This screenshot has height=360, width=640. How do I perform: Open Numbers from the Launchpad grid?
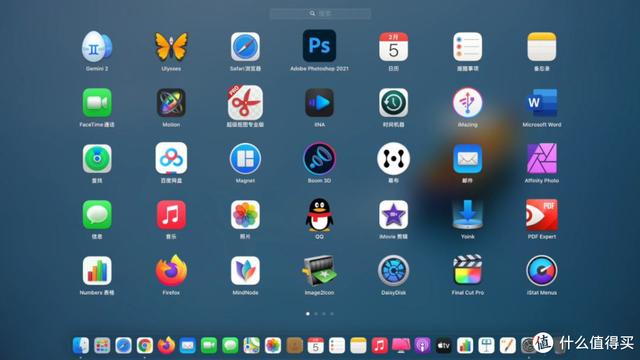97,270
